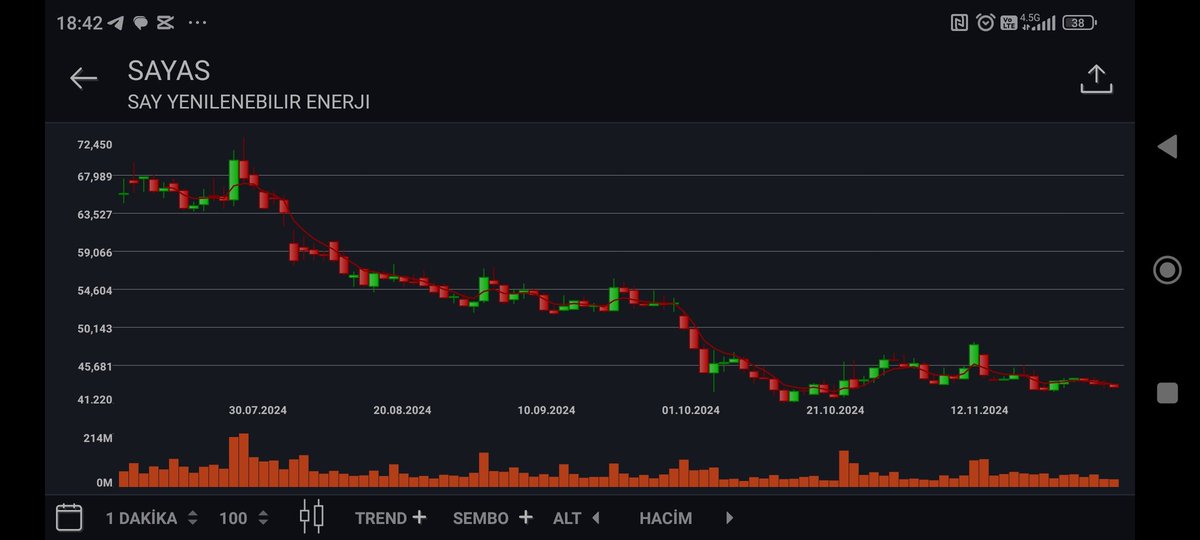
Task: Select the ALT panel label
Action: coord(567,518)
